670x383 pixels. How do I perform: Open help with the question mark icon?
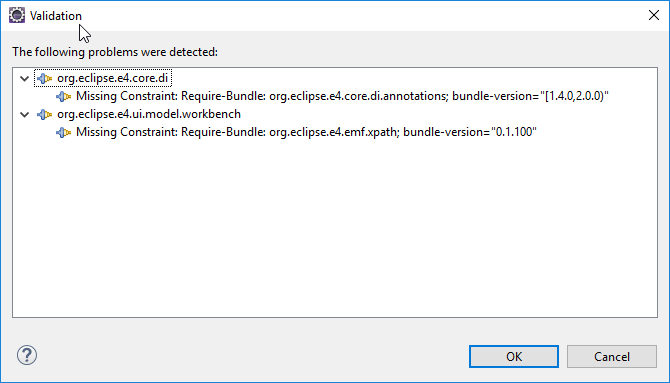[x=27, y=355]
